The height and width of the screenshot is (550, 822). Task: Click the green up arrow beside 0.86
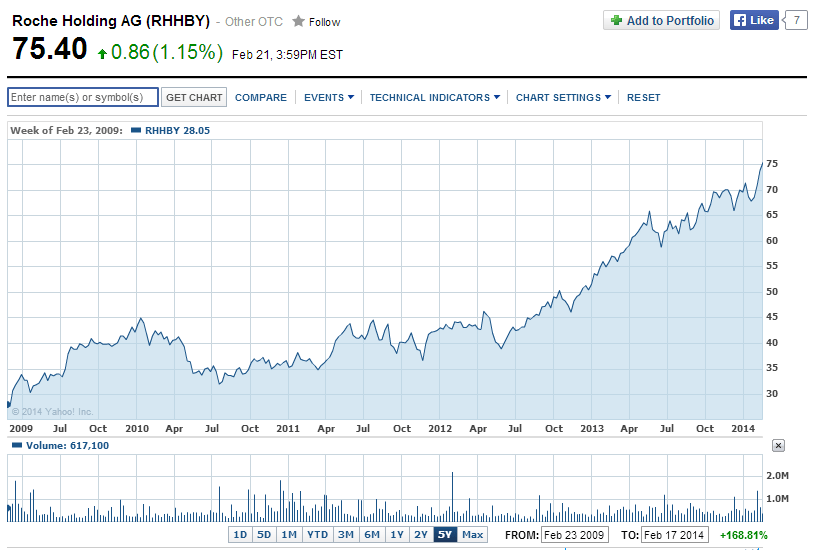[x=103, y=53]
